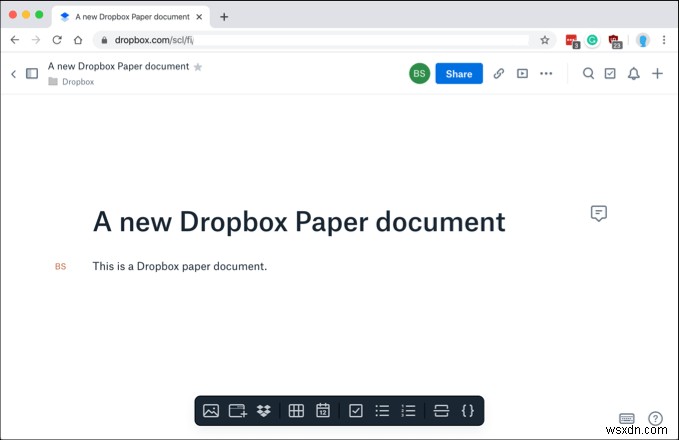Toggle the sidebar panel icon

[x=32, y=74]
